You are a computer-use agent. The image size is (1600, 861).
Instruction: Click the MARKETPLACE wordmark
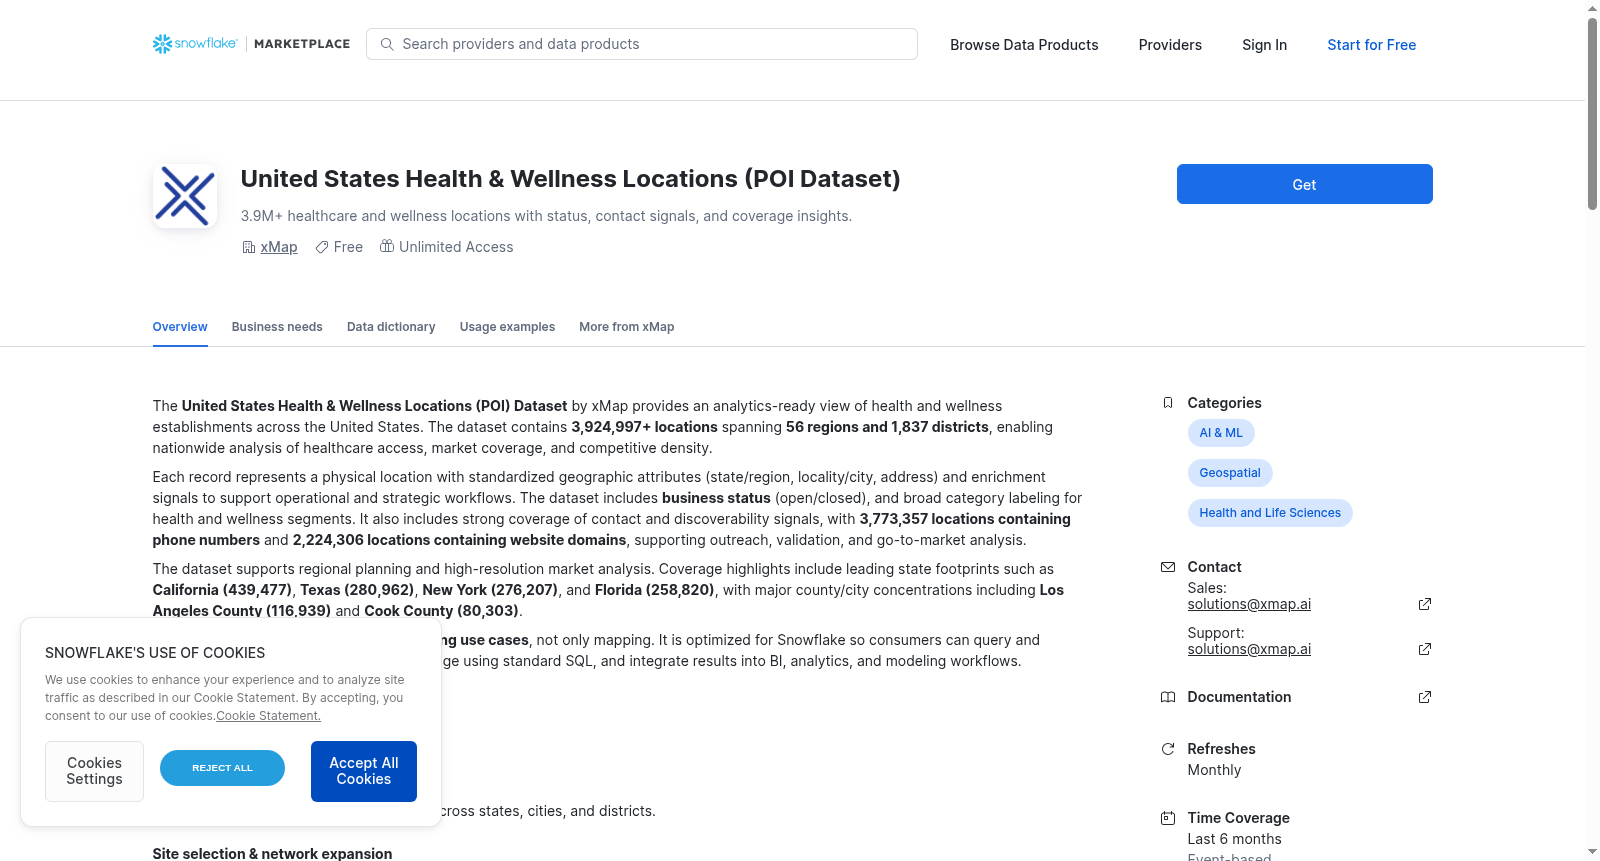tap(302, 44)
